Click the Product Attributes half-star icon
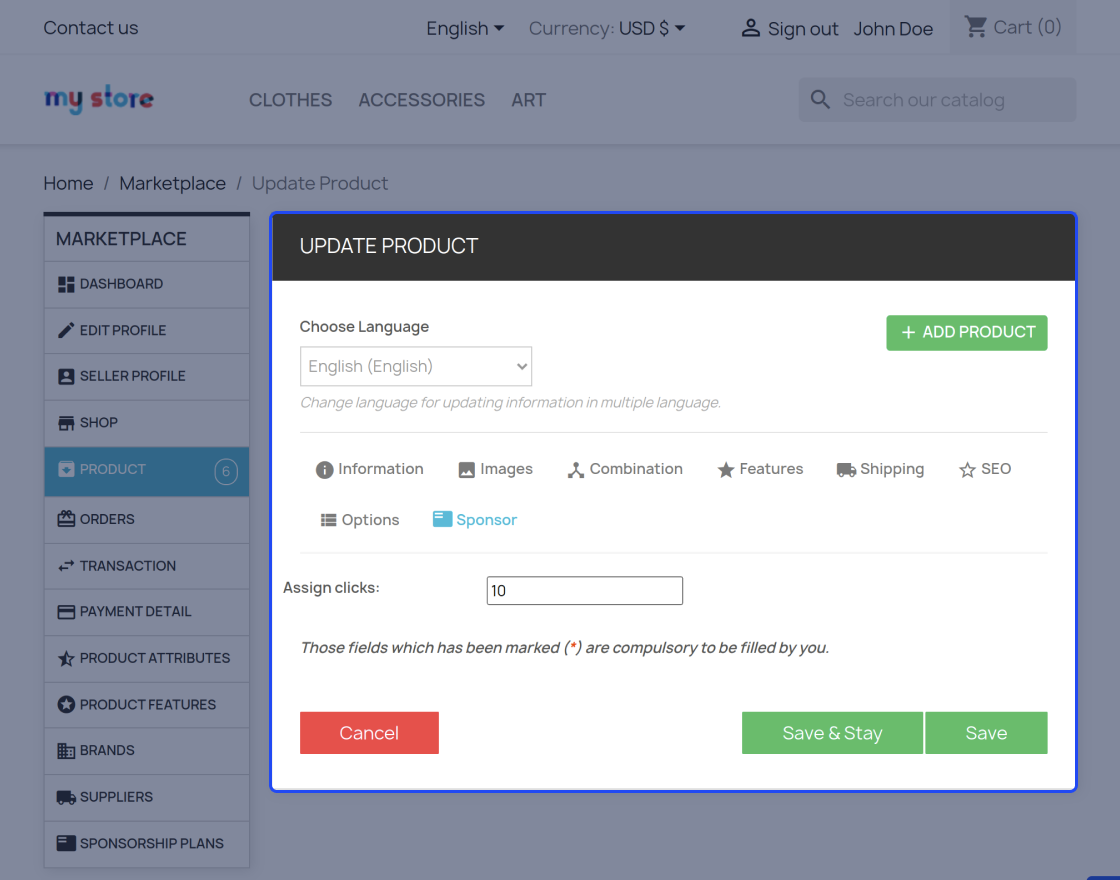Image resolution: width=1120 pixels, height=880 pixels. click(x=66, y=659)
